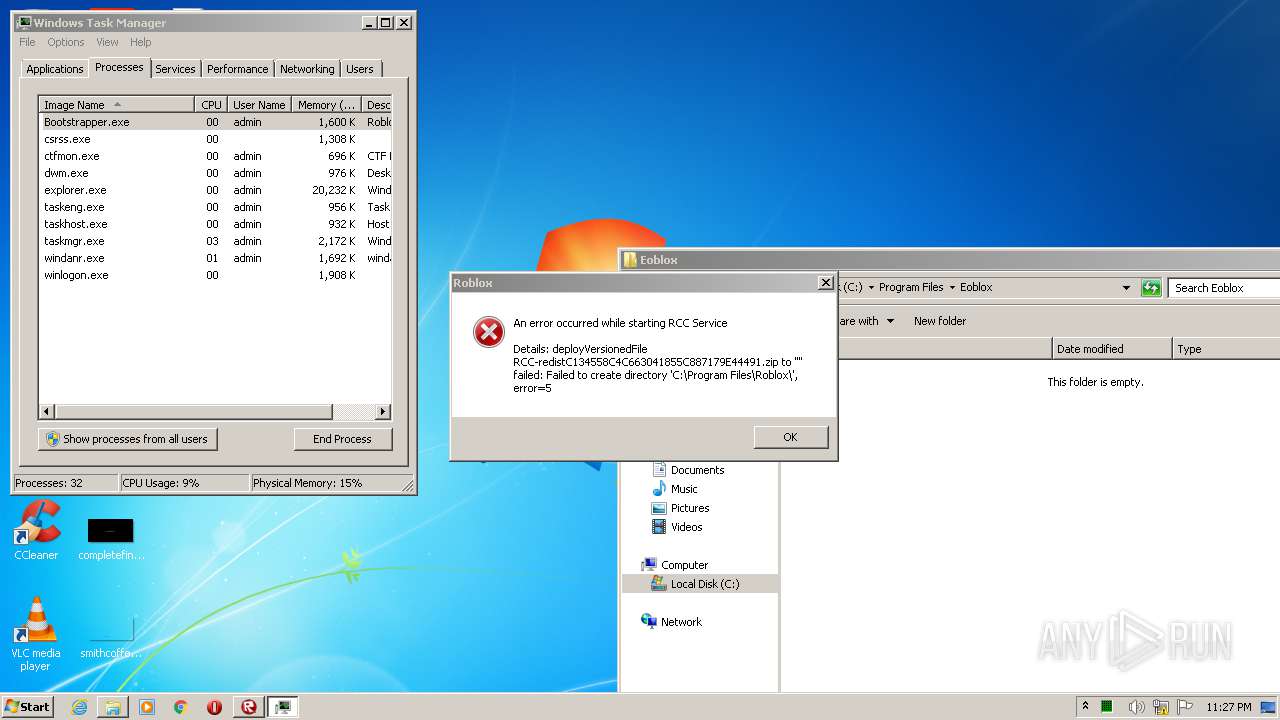
Task: Close the Roblox error dialog
Action: coord(825,283)
